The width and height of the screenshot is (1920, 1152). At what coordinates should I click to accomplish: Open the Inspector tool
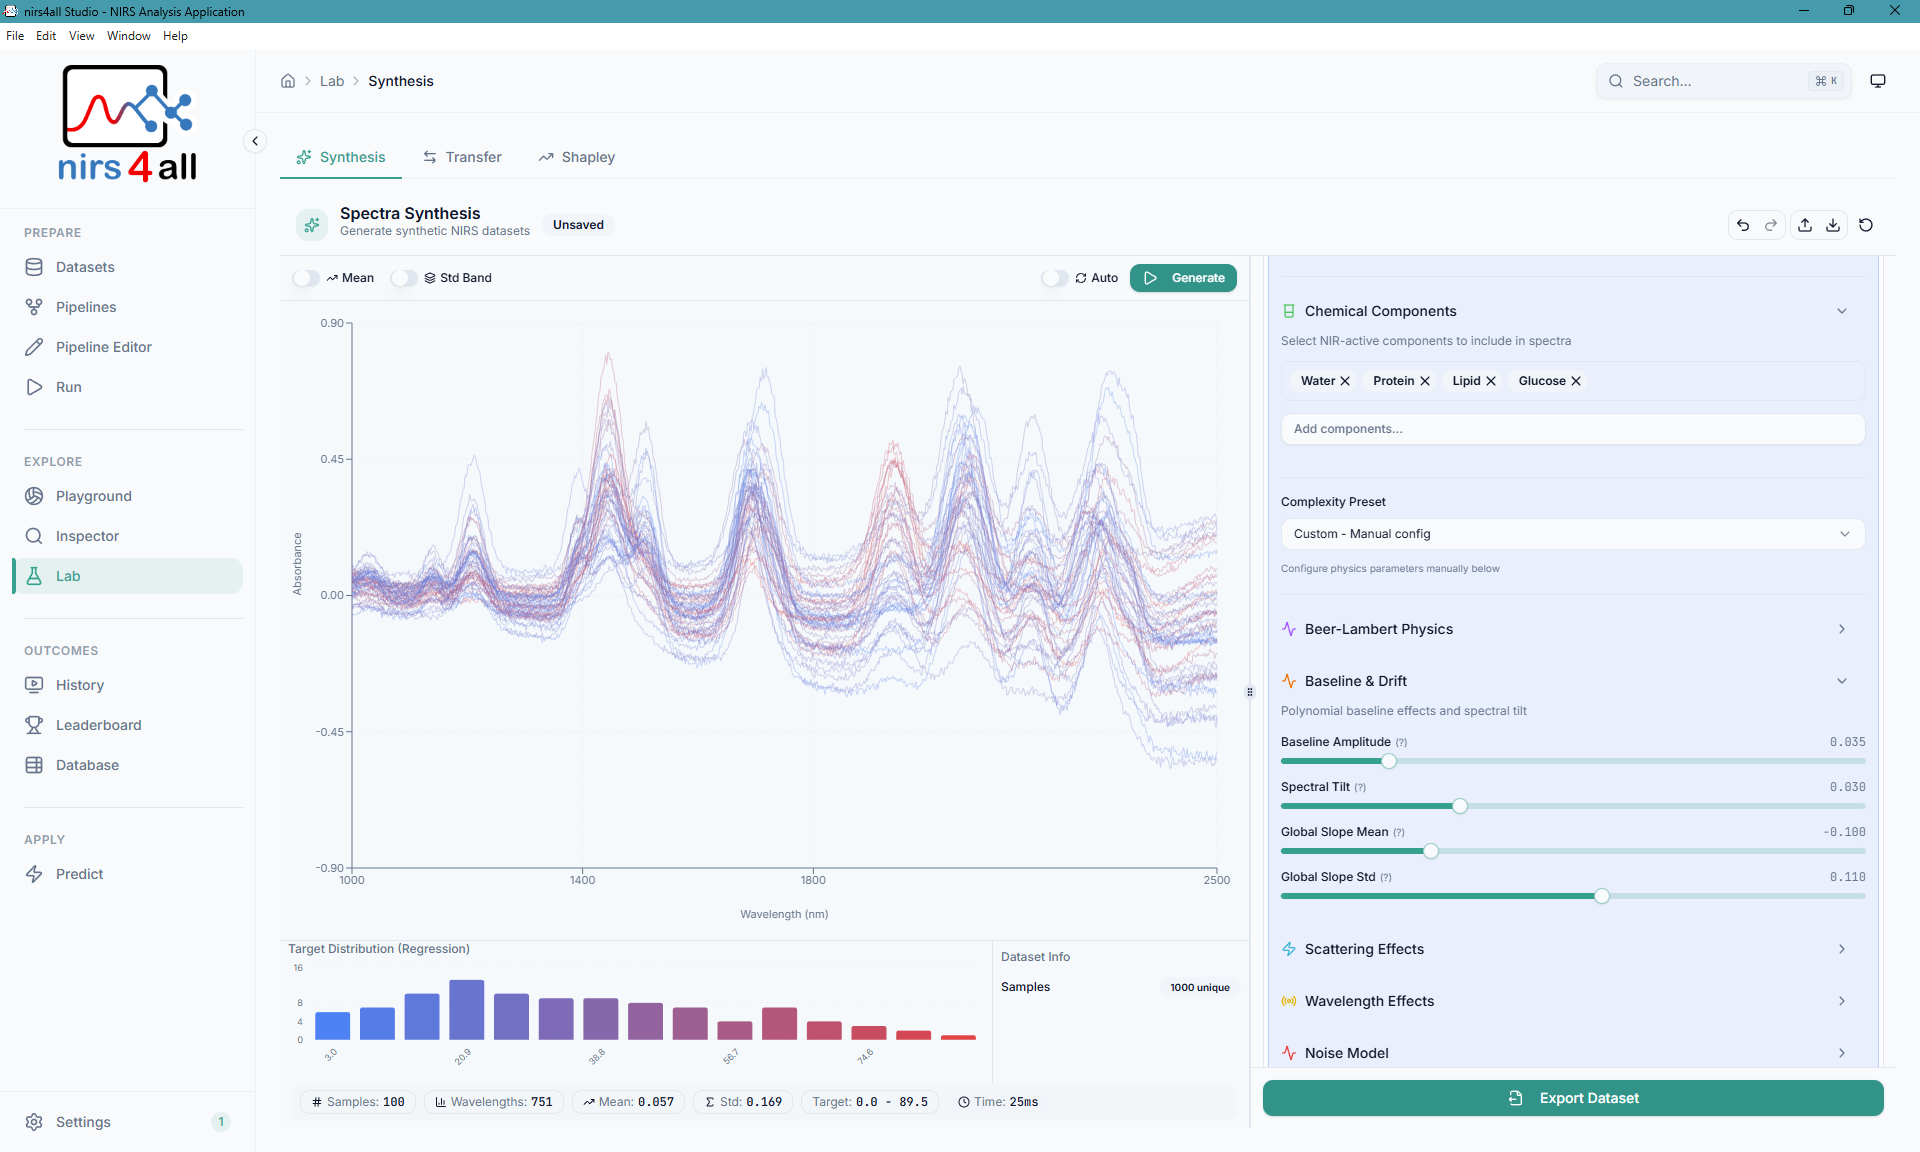click(x=85, y=535)
